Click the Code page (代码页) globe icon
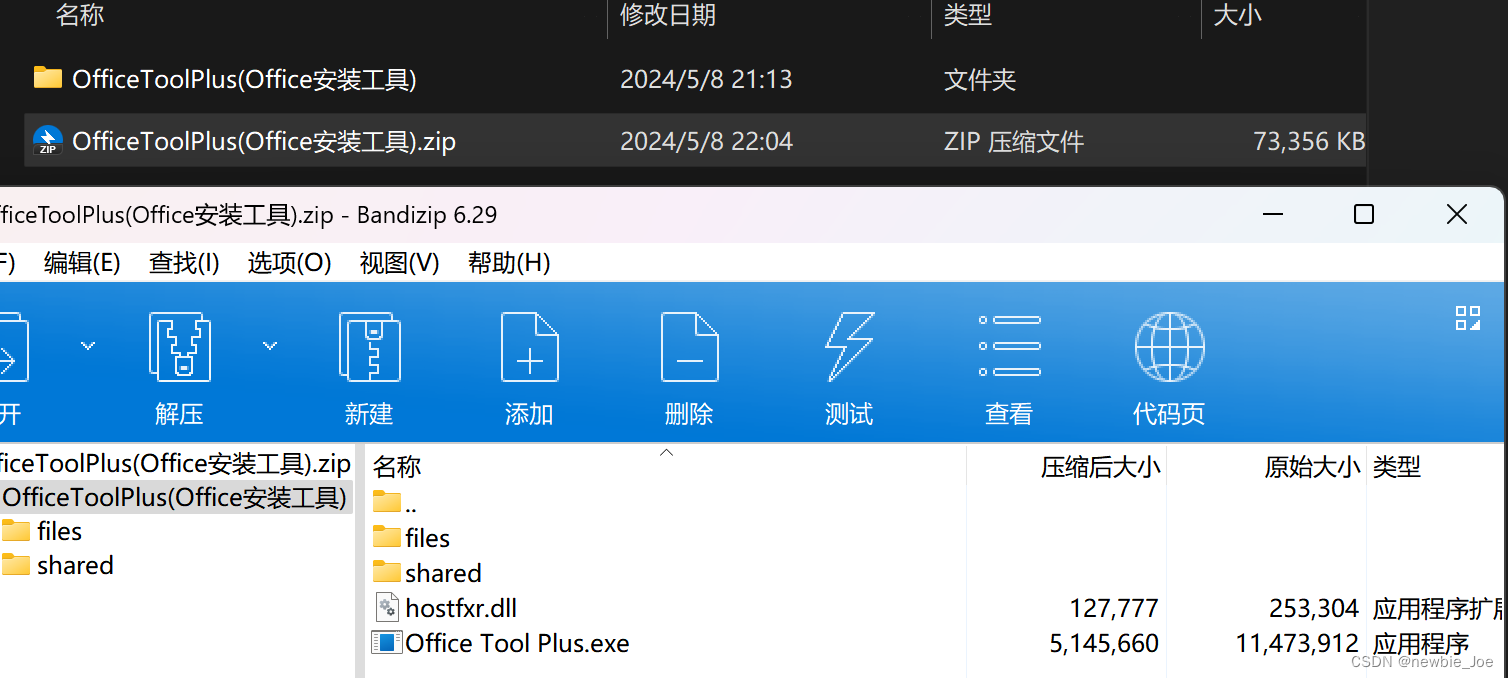The height and width of the screenshot is (678, 1508). pyautogui.click(x=1169, y=347)
